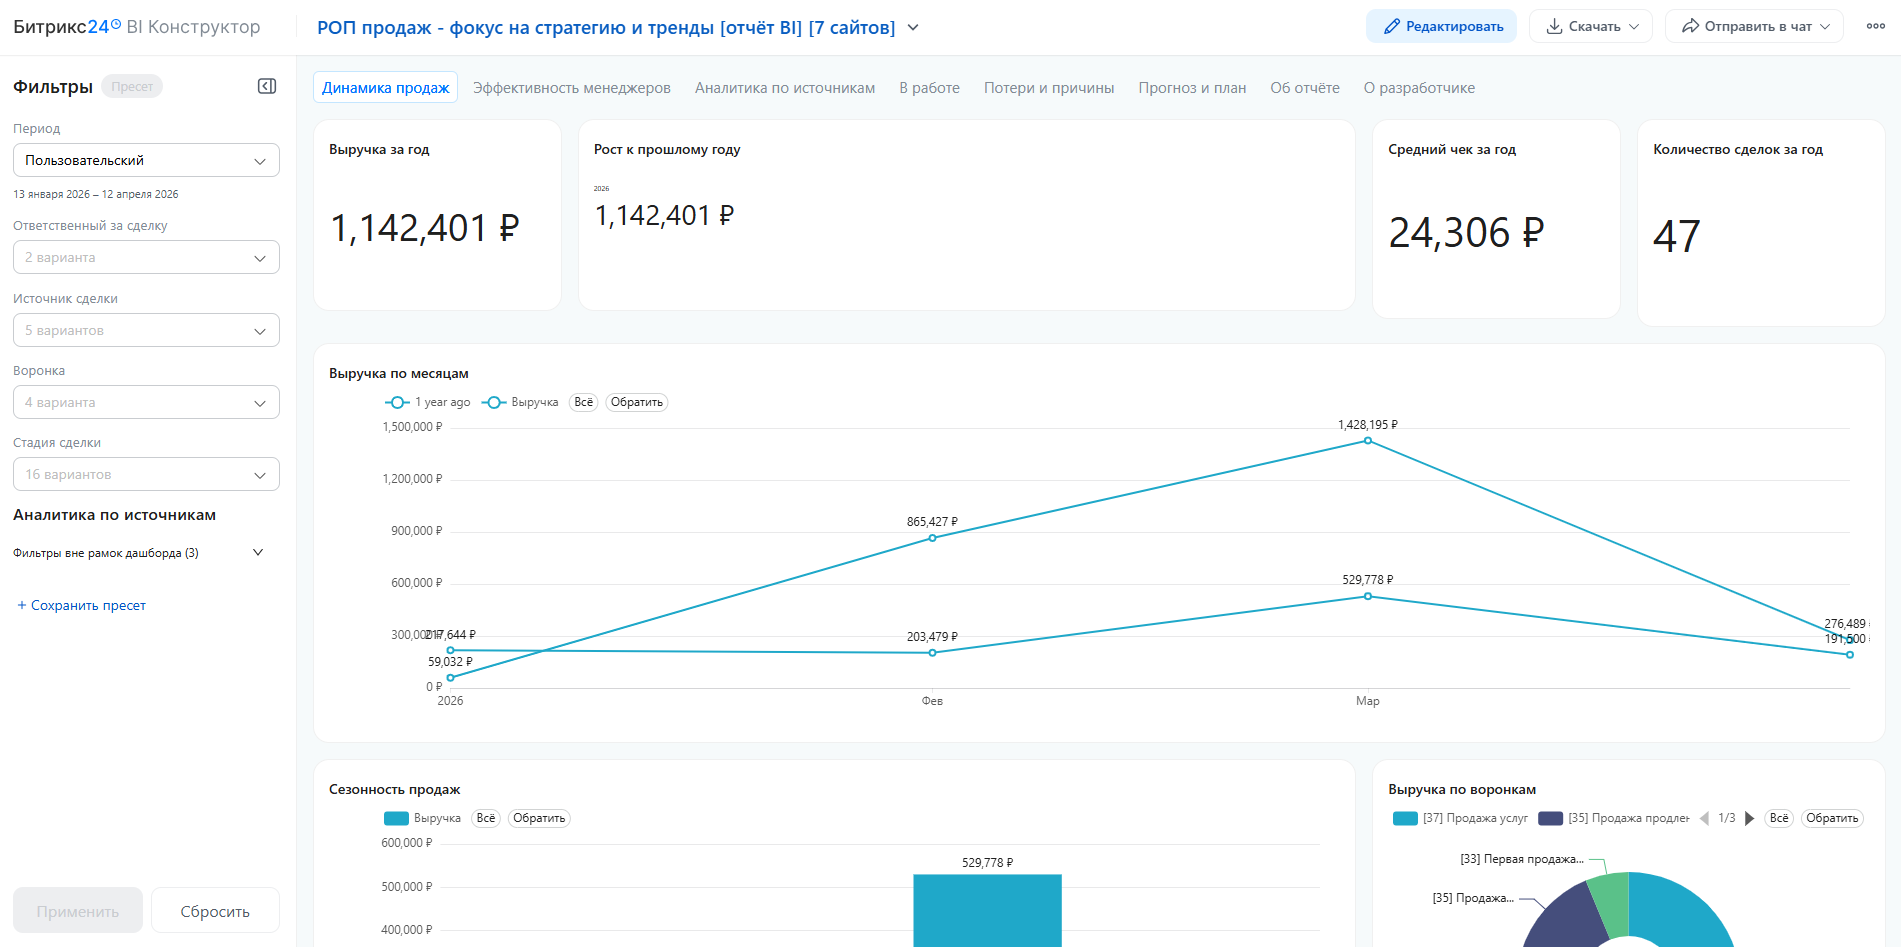Toggle '1 year ago' series in legend
Screen dimensions: 1901x947
[x=428, y=402]
